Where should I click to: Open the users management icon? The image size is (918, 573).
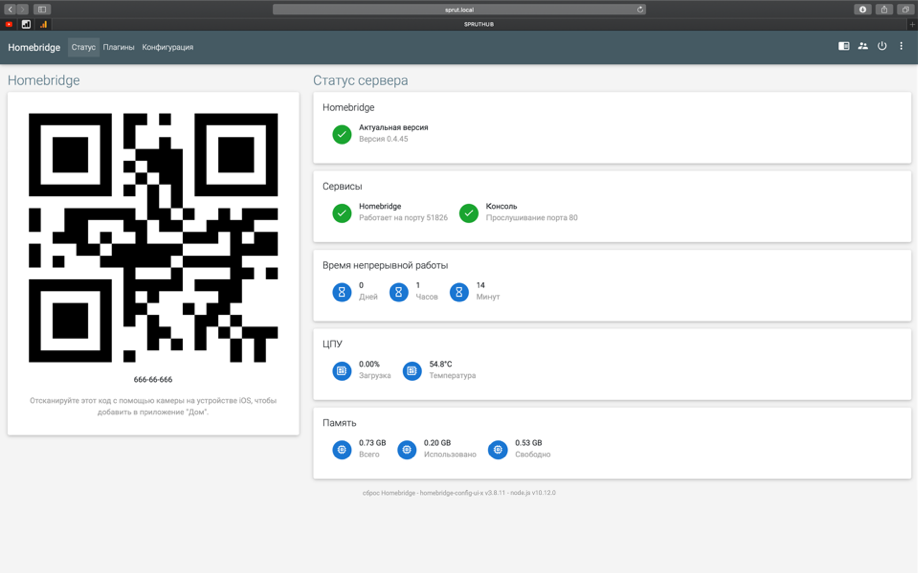tap(863, 46)
